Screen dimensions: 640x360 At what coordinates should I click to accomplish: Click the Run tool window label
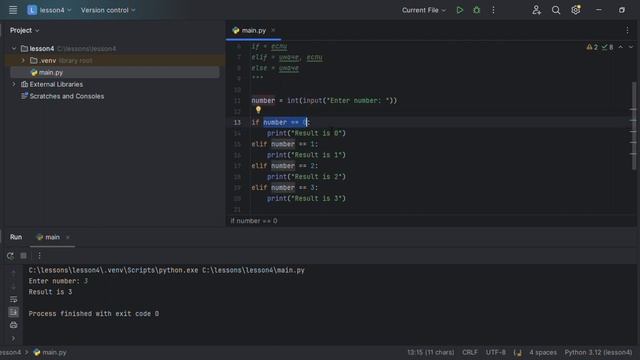coord(16,237)
